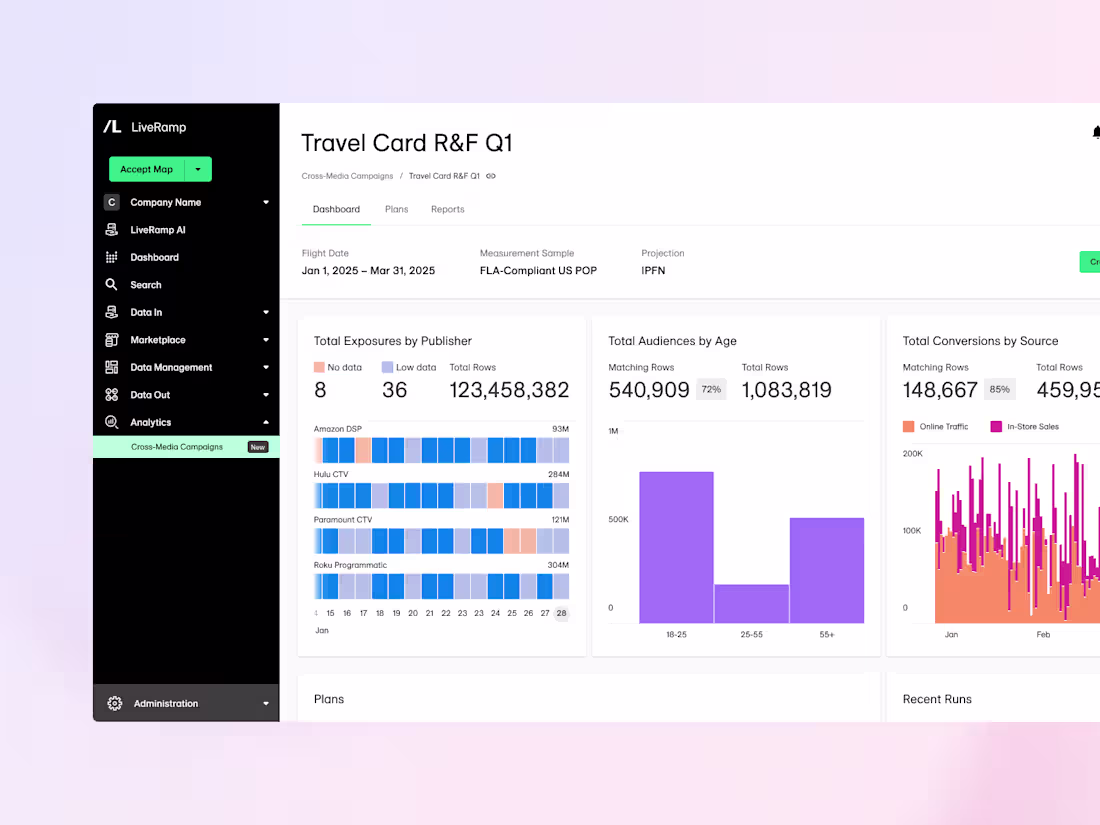Click the No data legend swatch
1100x825 pixels.
pyautogui.click(x=319, y=367)
